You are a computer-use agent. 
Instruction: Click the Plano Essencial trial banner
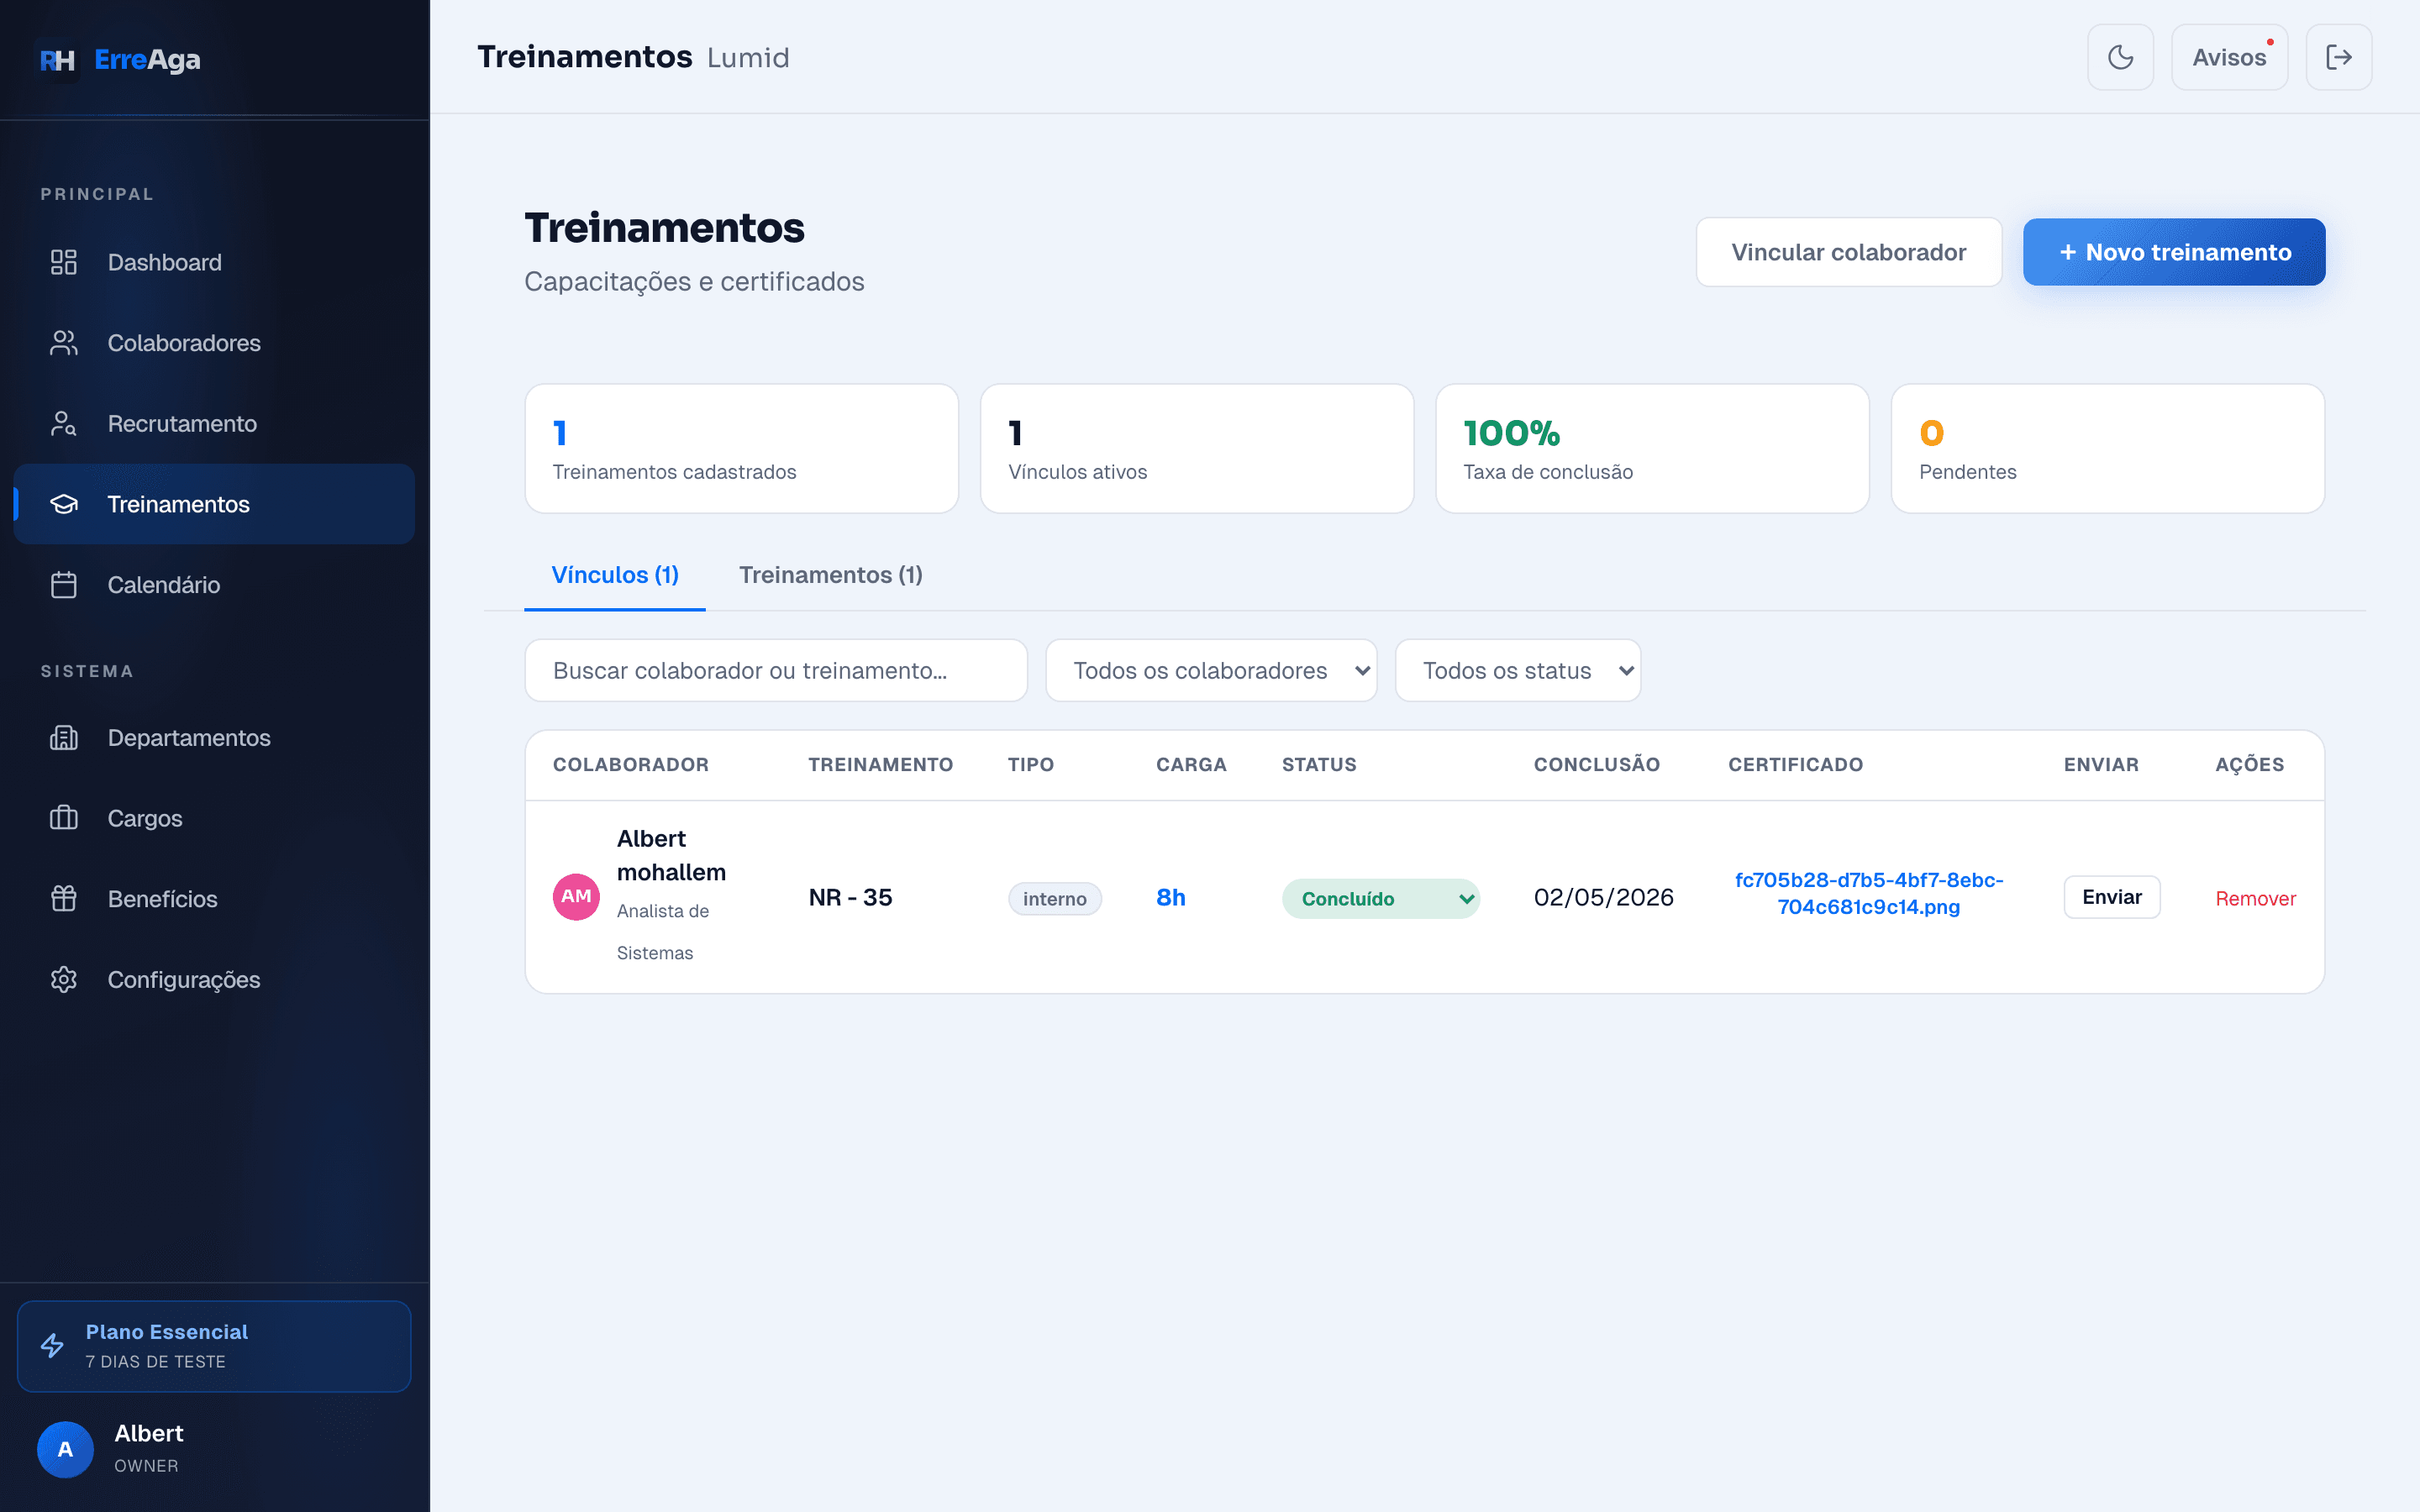coord(214,1346)
